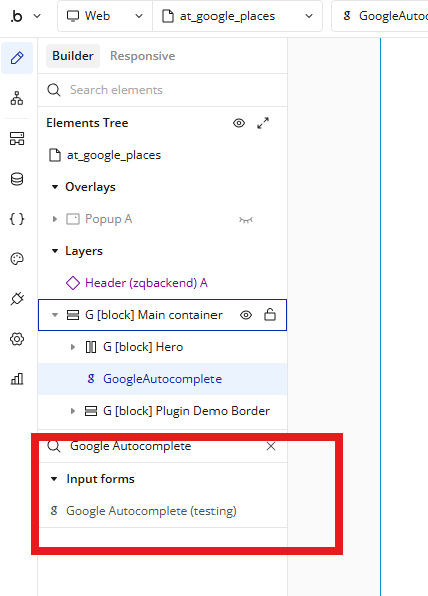
Task: Select Header (zqbackend) A reusable element
Action: tap(146, 283)
